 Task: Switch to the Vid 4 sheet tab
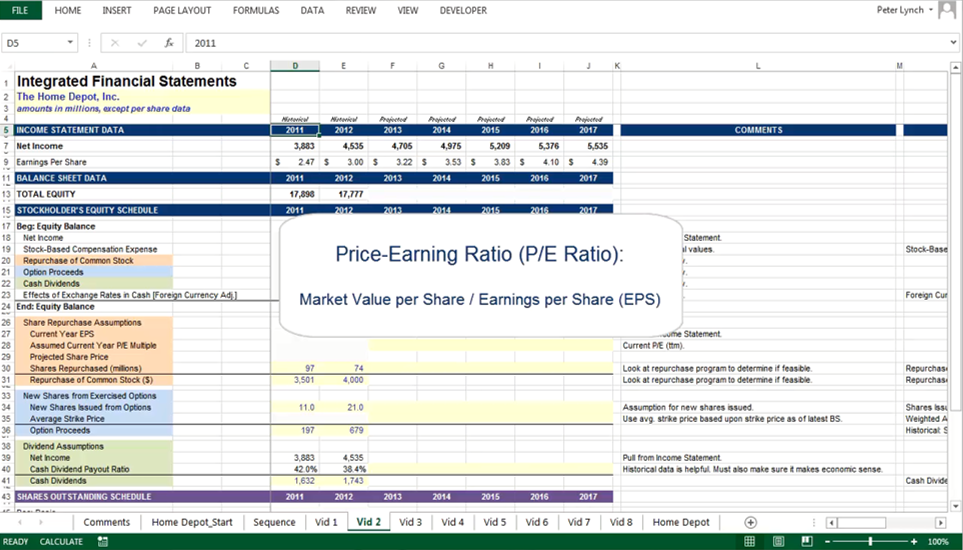tap(453, 522)
